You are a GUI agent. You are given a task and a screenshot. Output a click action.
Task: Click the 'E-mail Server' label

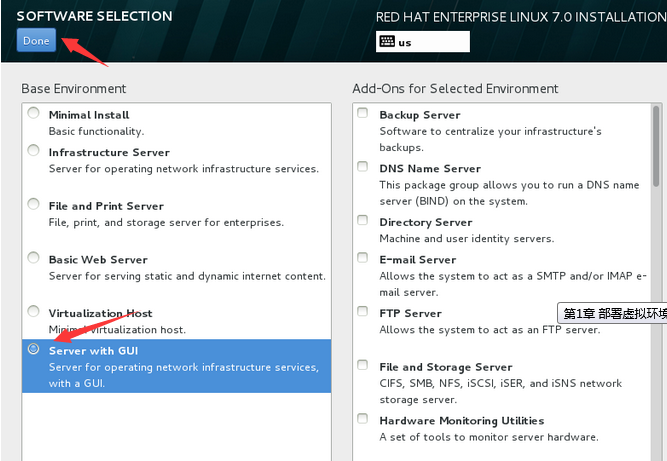pyautogui.click(x=418, y=259)
